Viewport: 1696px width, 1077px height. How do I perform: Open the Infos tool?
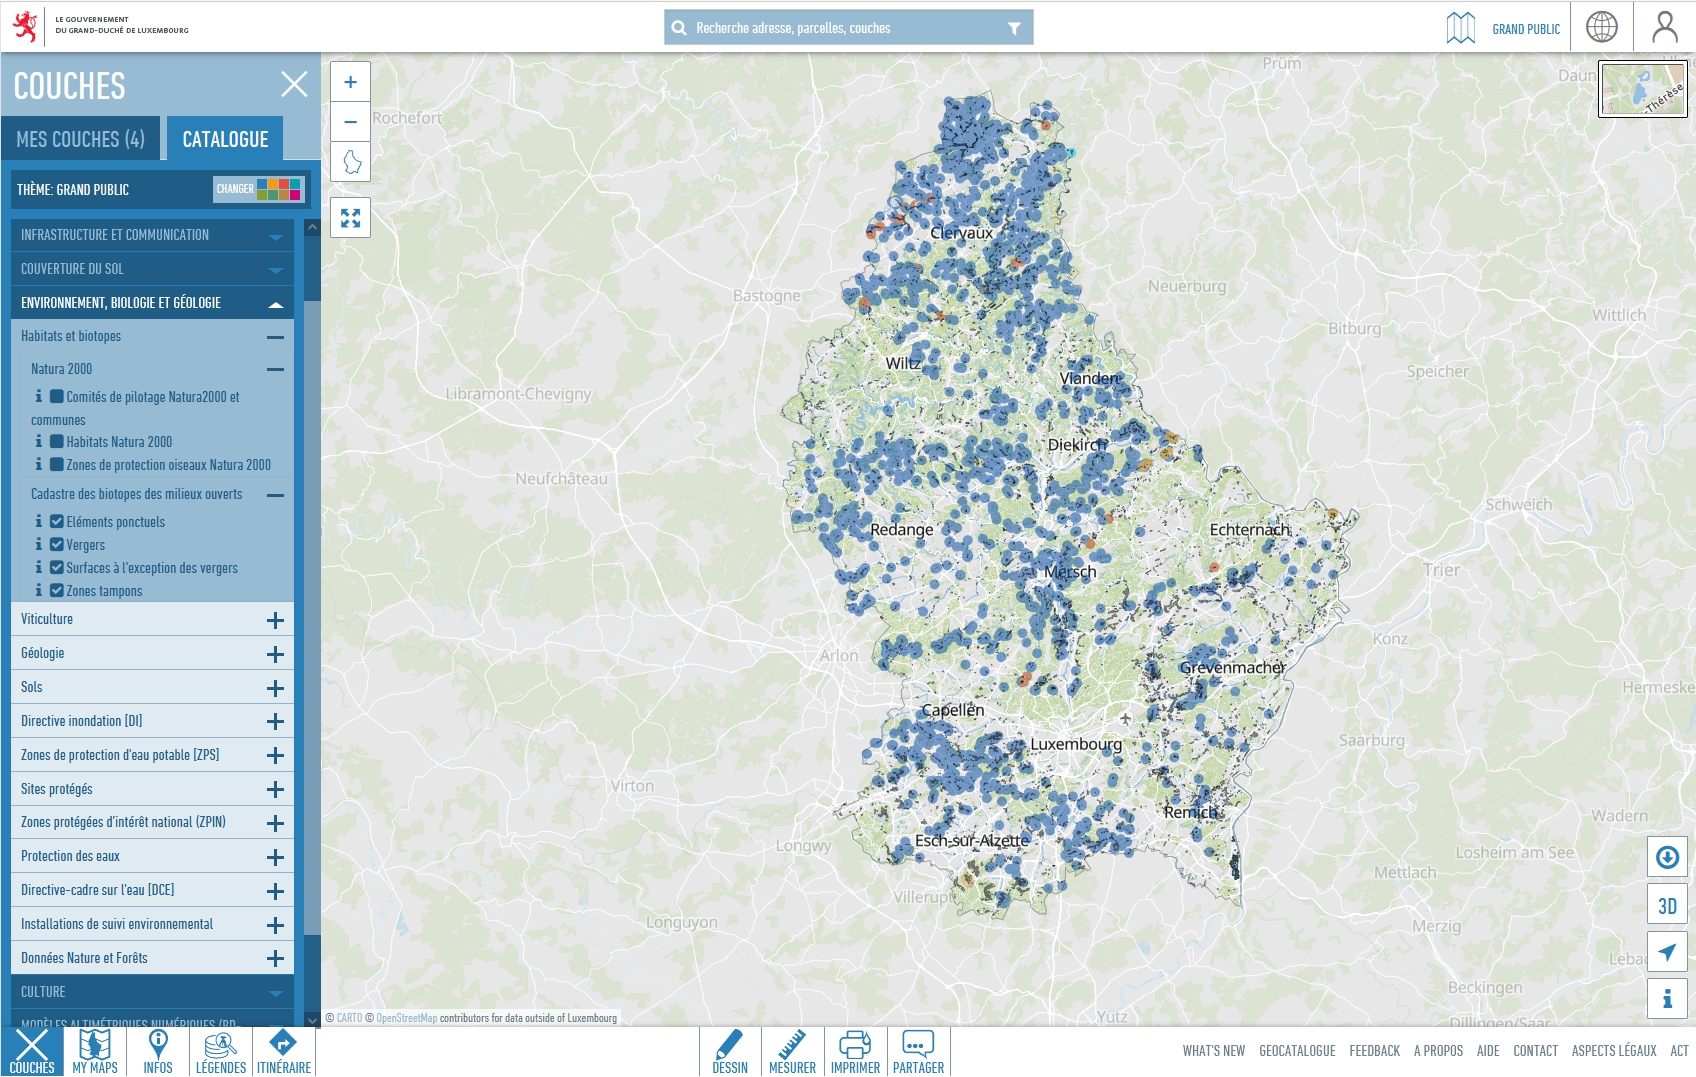158,1052
